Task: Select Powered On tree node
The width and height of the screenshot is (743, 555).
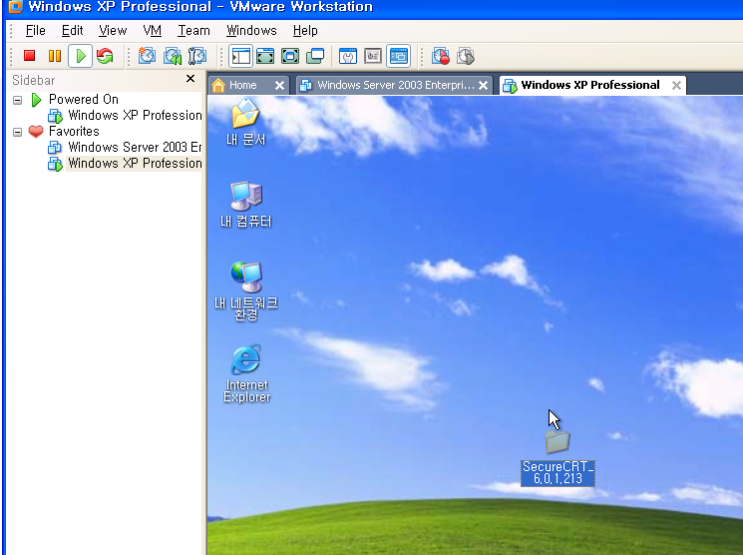Action: click(x=83, y=100)
